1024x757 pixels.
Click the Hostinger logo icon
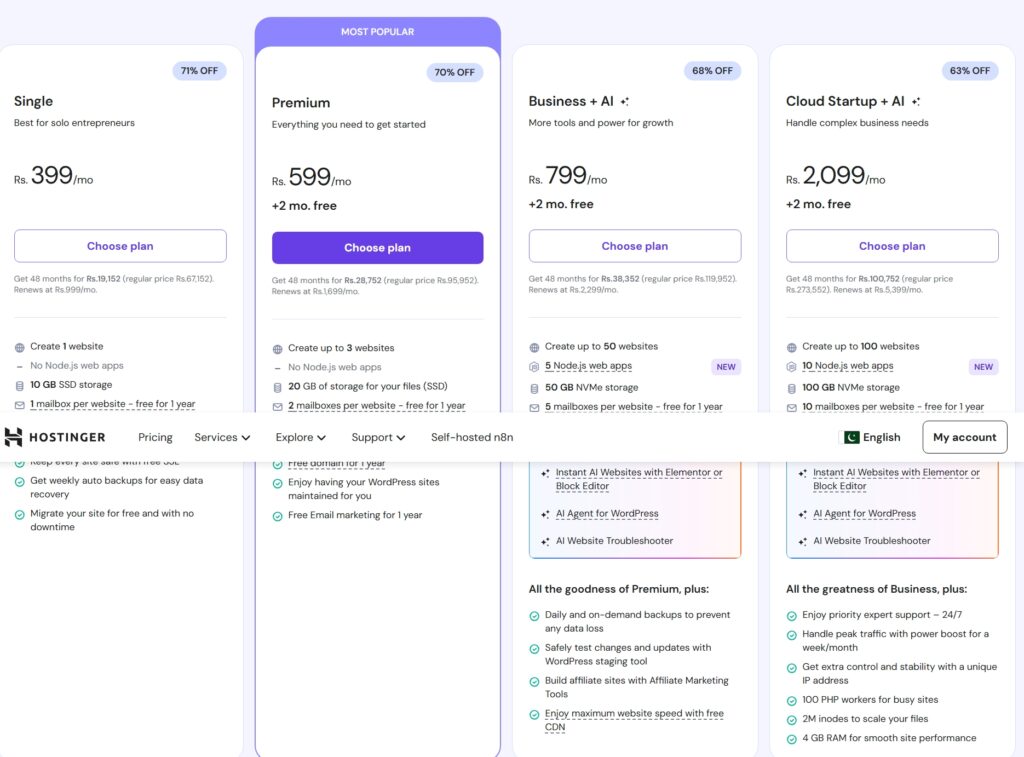[x=14, y=437]
